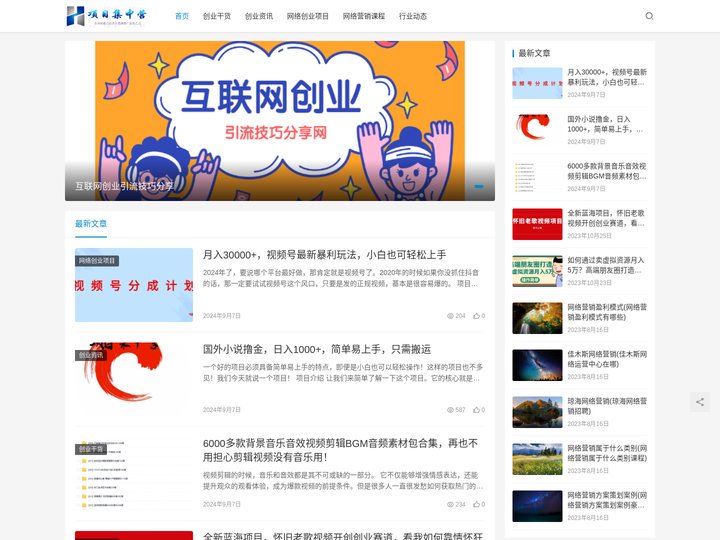Open the 创业资讯 menu item
This screenshot has height=540, width=720.
[259, 16]
